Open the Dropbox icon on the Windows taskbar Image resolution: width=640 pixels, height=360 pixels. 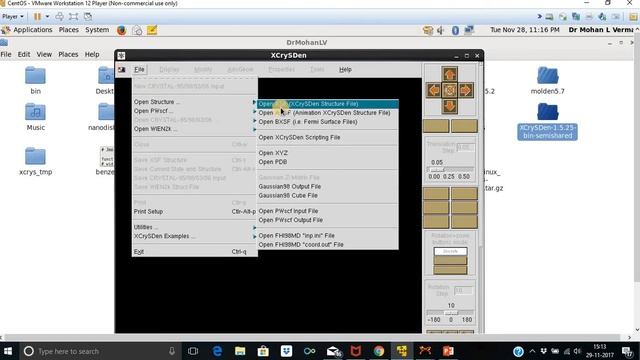point(287,351)
